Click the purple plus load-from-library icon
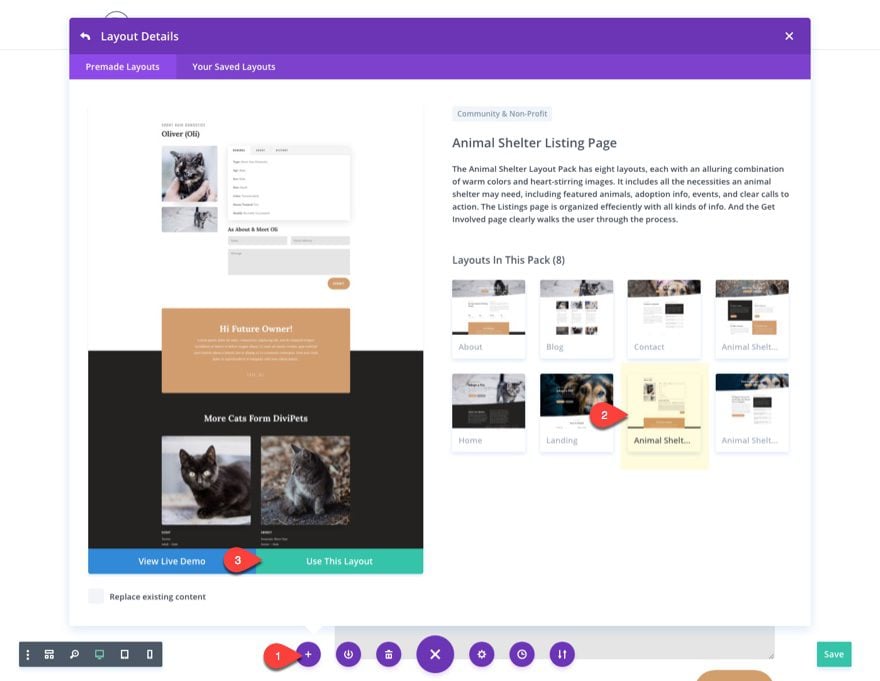This screenshot has width=880, height=681. 308,654
